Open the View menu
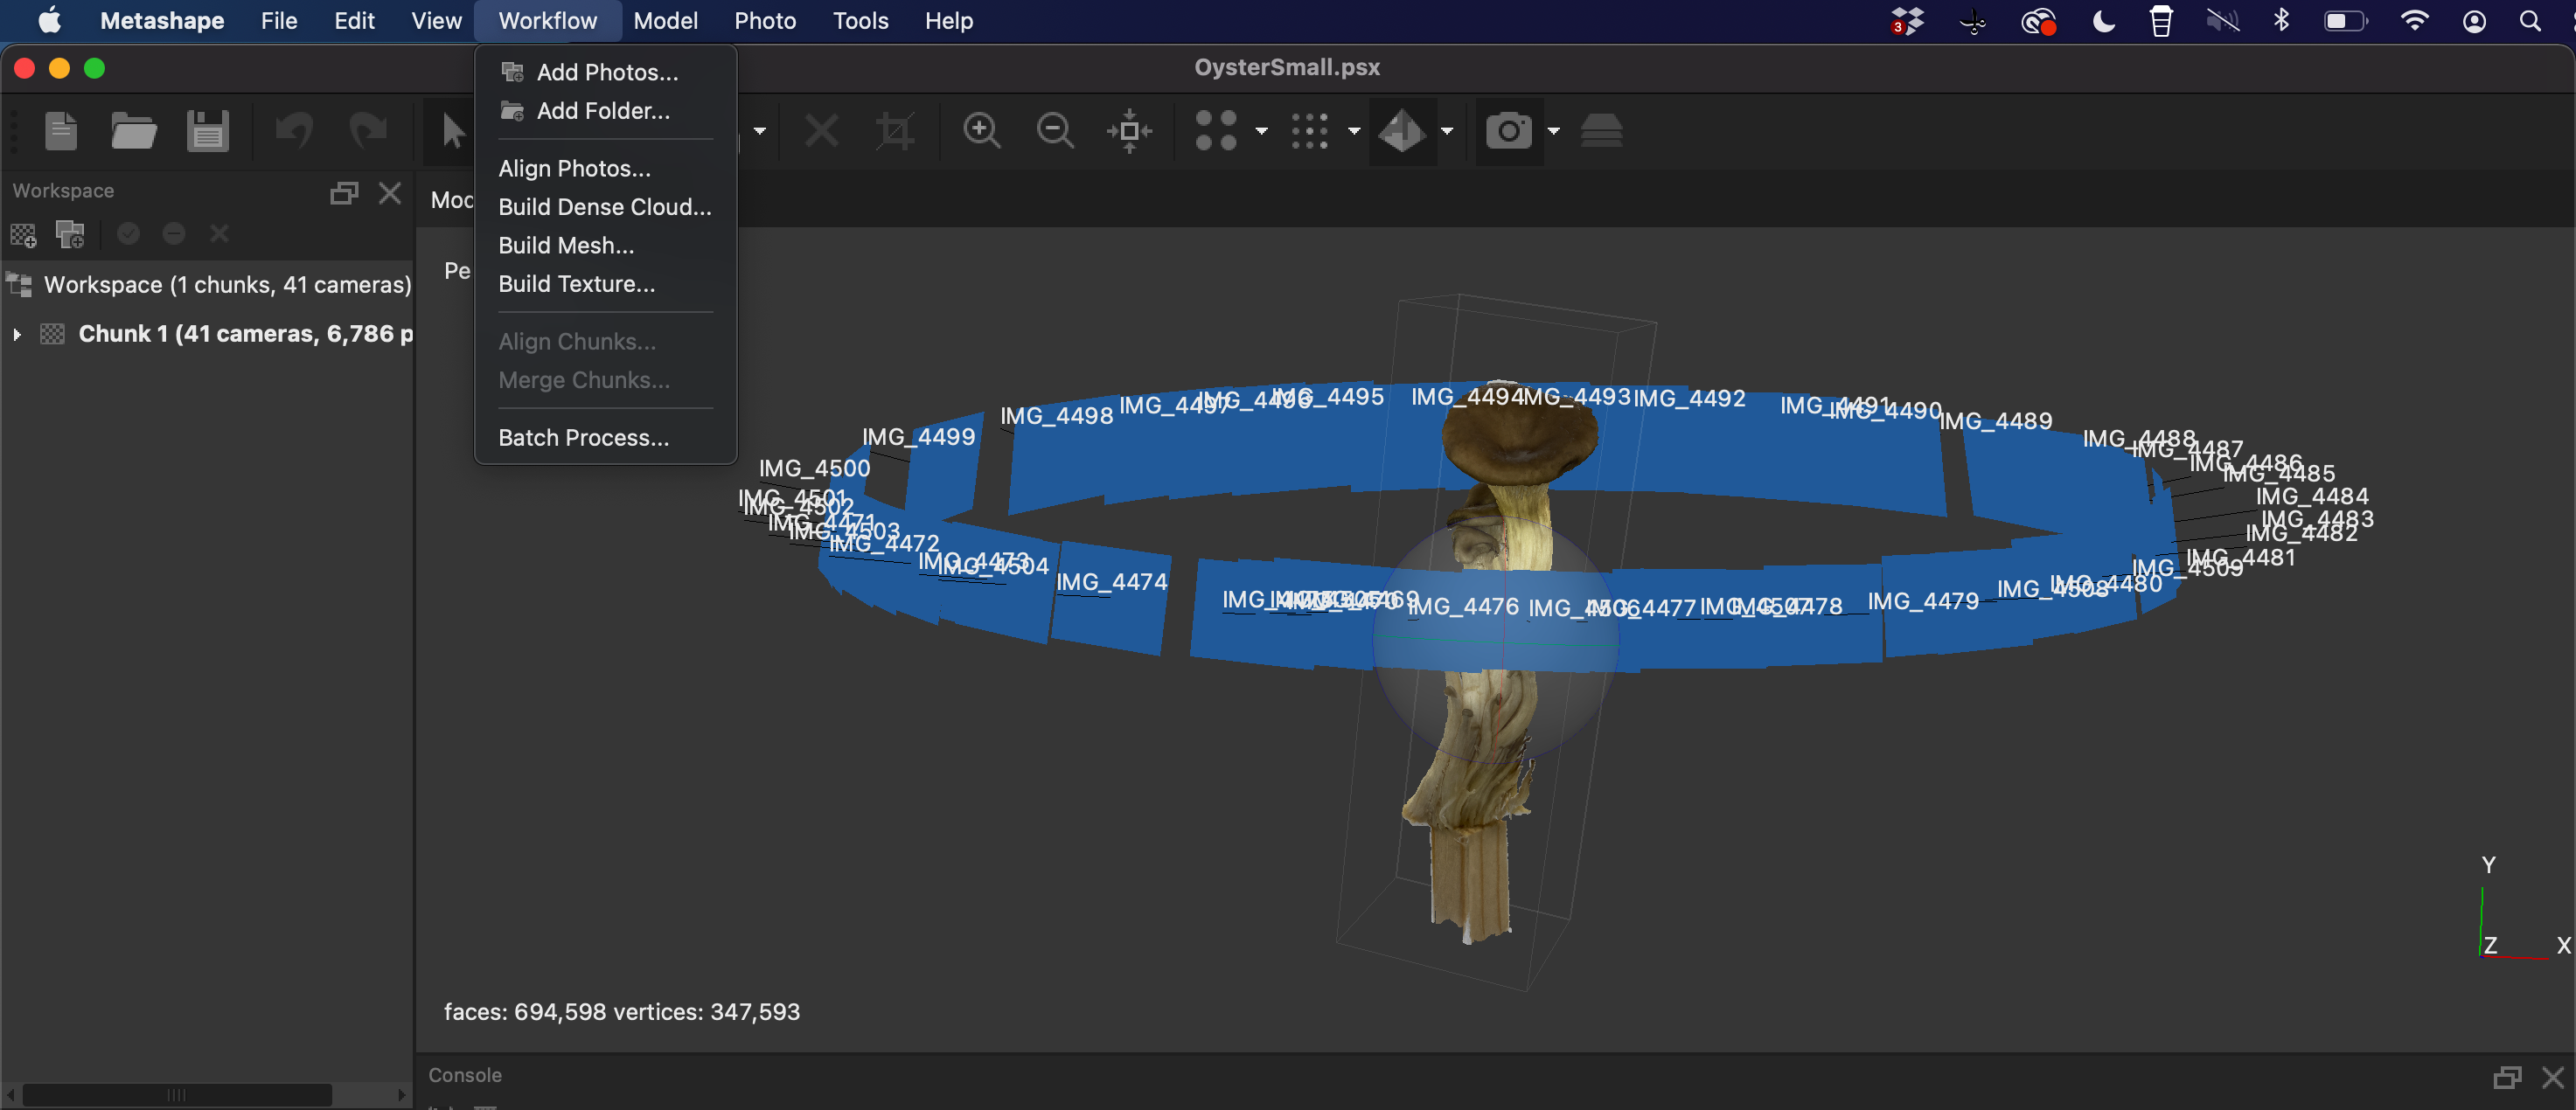 (436, 21)
